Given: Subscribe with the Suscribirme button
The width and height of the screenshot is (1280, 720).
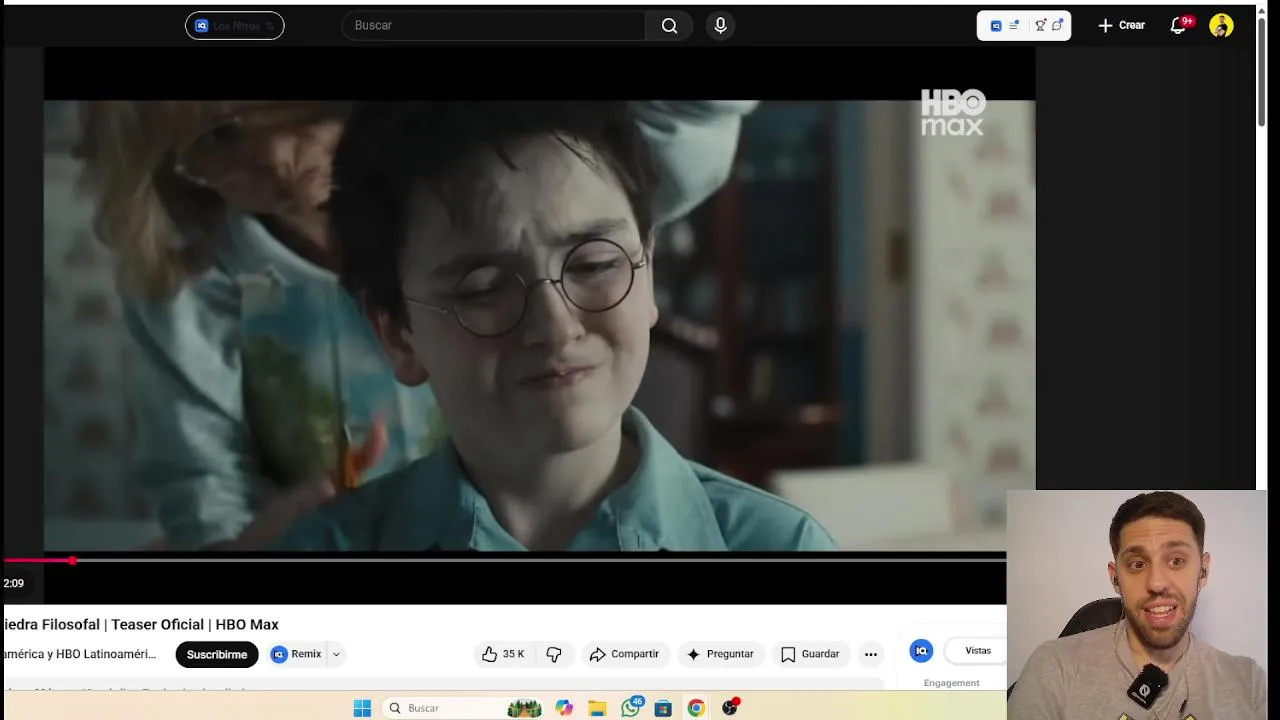Looking at the screenshot, I should coord(217,655).
